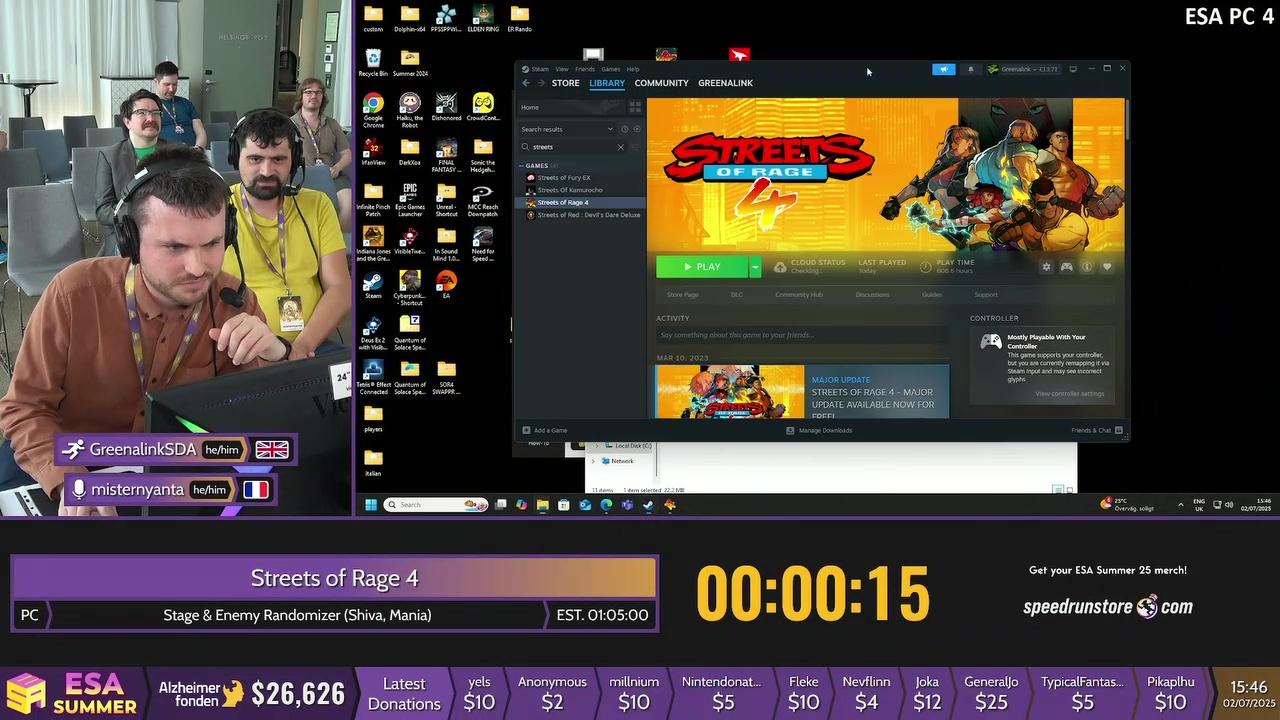The image size is (1280, 720).
Task: Open Manage Downloads in Steam
Action: 819,431
